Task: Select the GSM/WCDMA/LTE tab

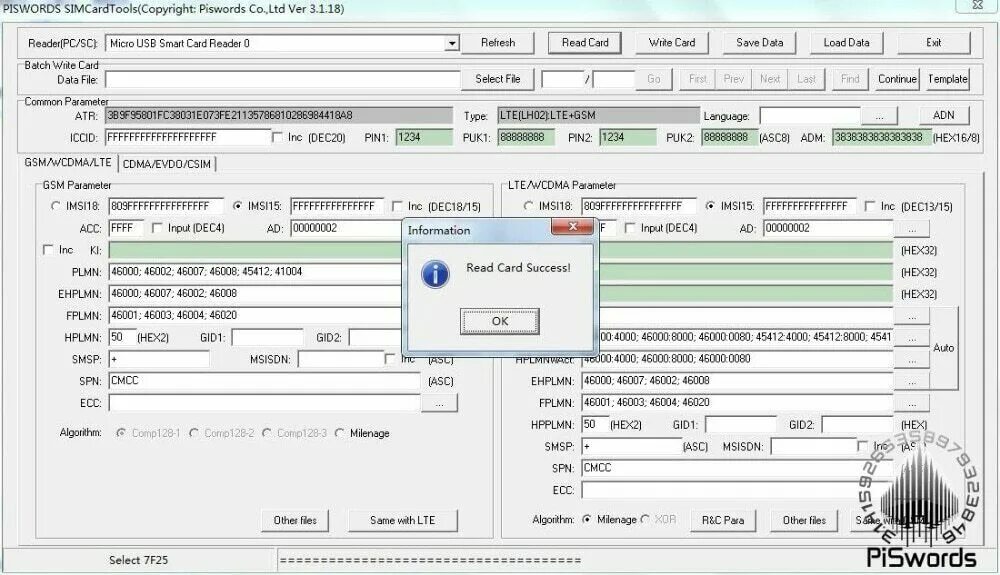Action: [68, 163]
